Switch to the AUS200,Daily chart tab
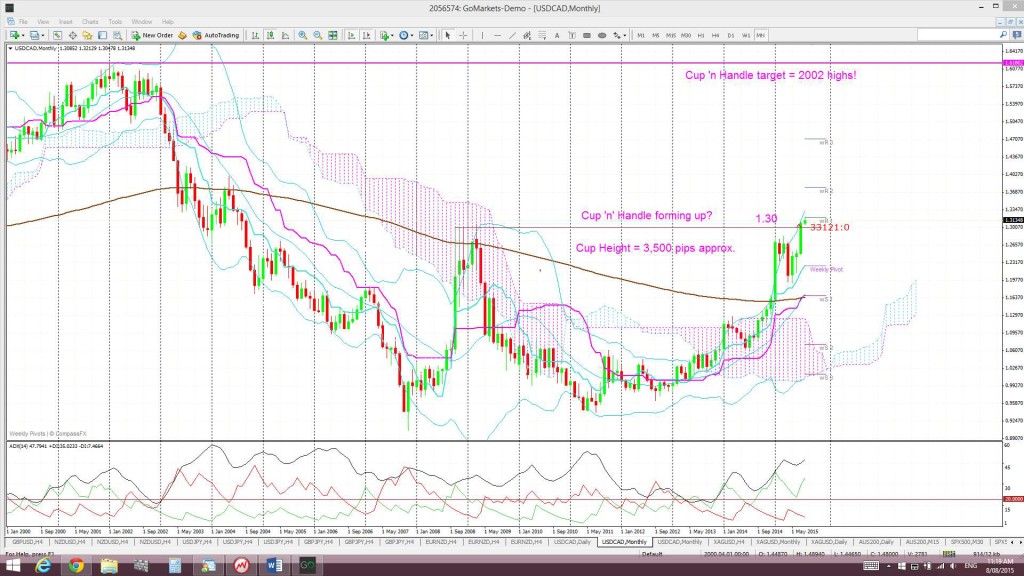This screenshot has height=576, width=1024. [876, 542]
